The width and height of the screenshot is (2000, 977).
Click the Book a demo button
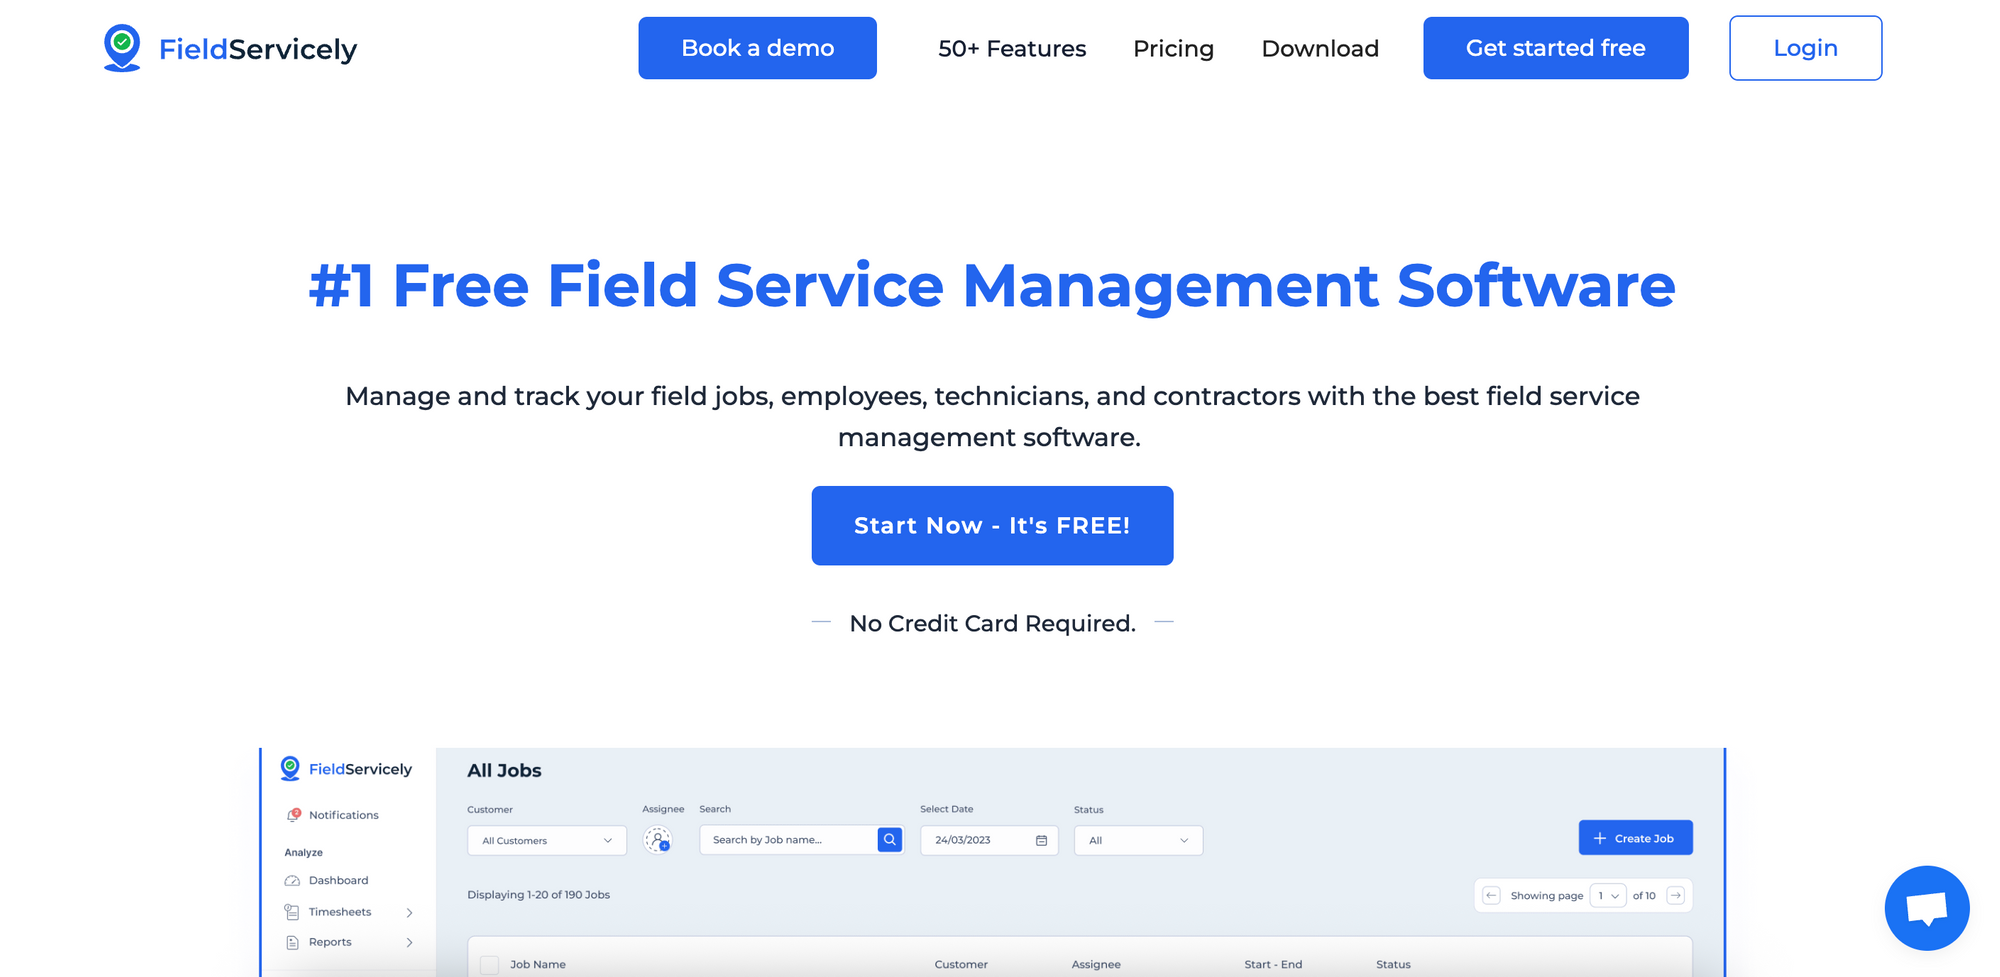pos(757,48)
